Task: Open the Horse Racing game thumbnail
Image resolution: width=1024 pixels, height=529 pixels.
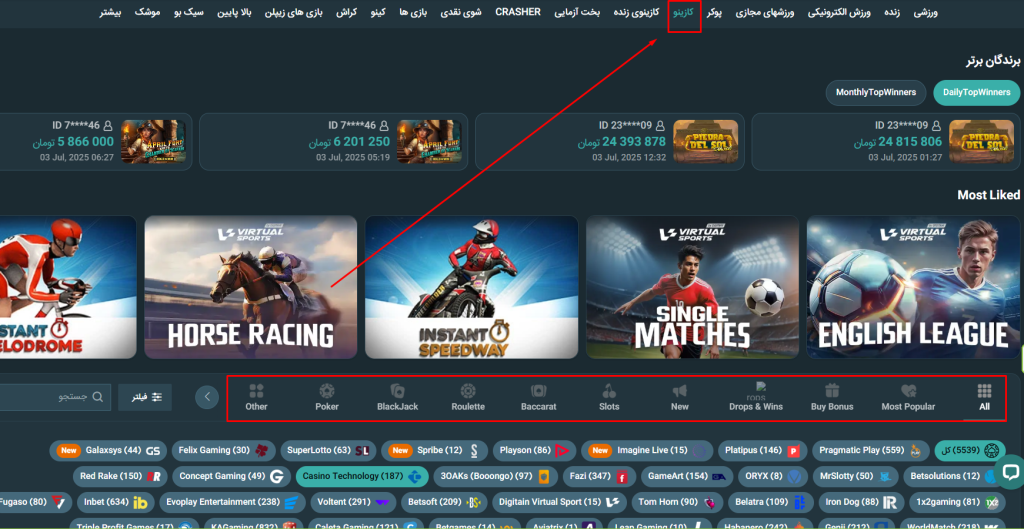Action: 251,287
